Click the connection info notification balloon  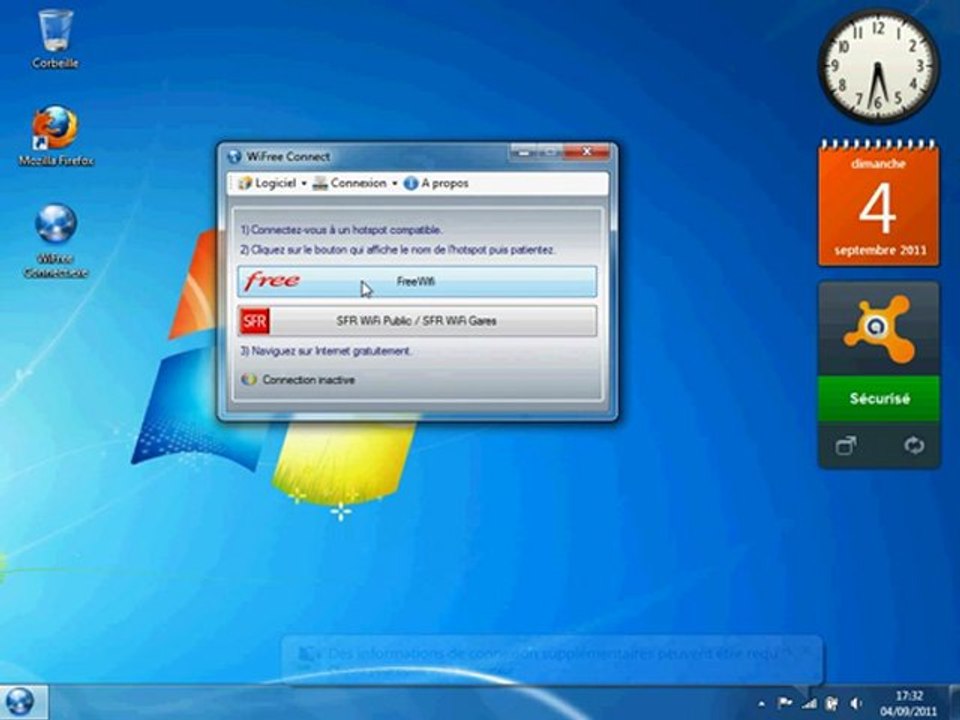point(551,660)
